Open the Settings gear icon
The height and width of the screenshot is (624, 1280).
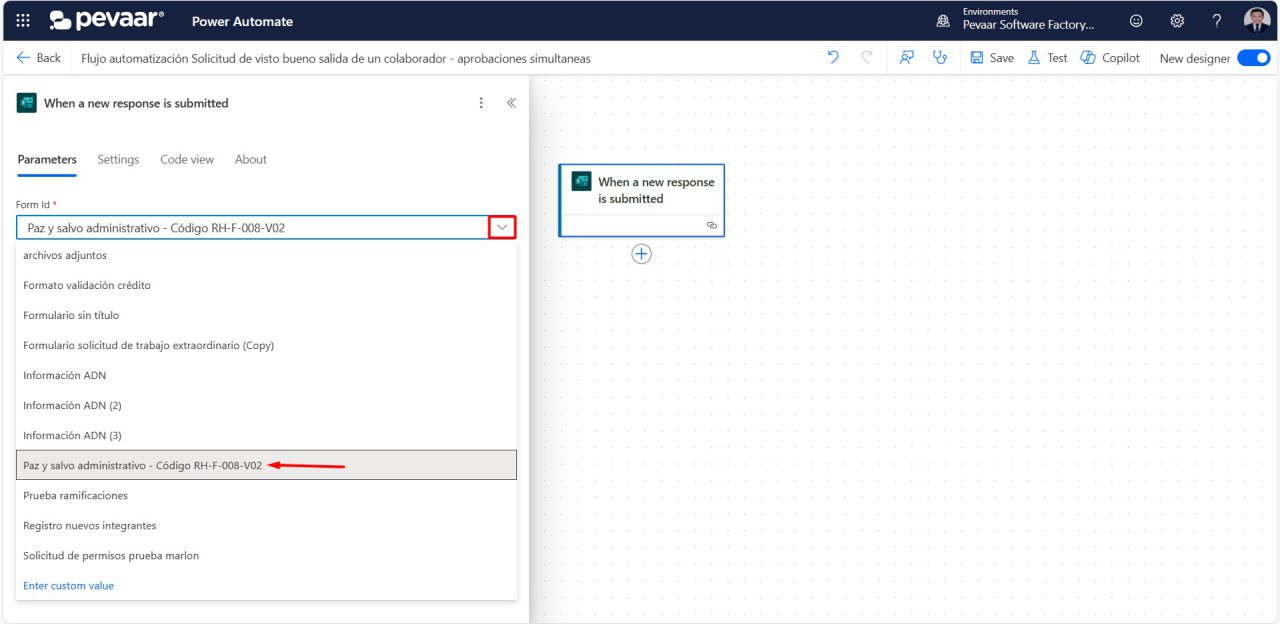[x=1177, y=20]
